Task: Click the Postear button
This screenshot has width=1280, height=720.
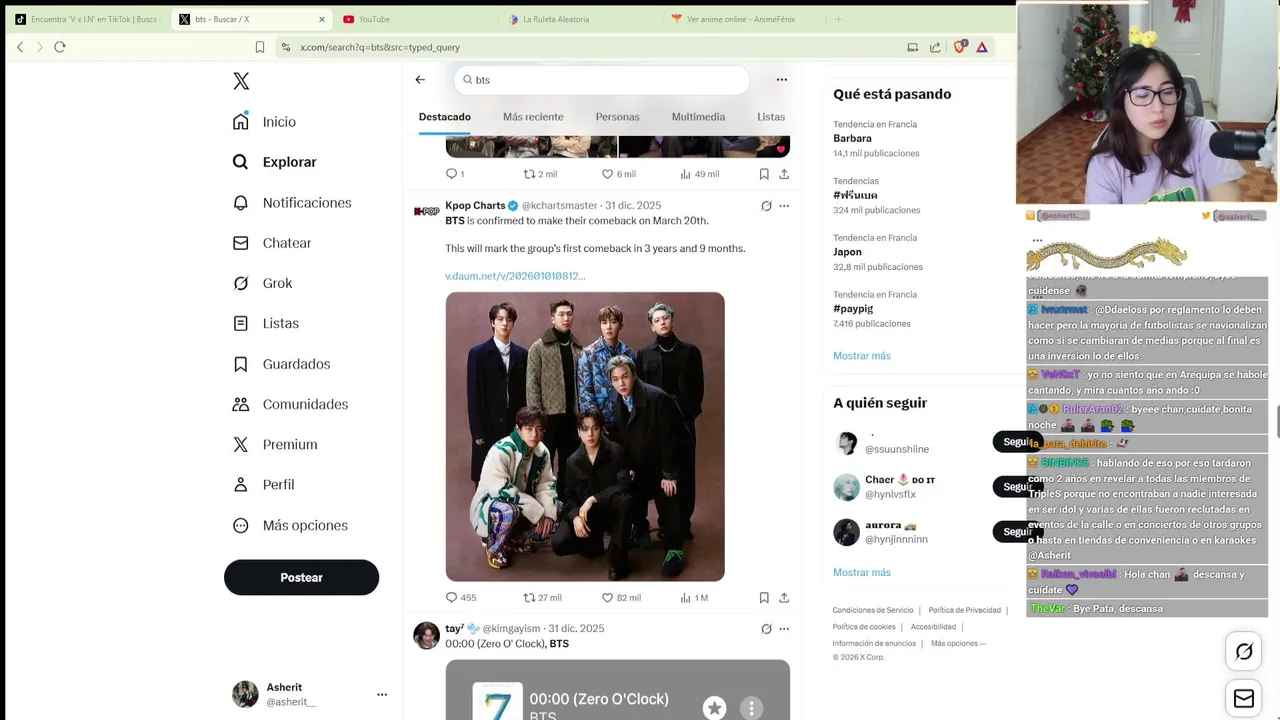Action: [301, 578]
